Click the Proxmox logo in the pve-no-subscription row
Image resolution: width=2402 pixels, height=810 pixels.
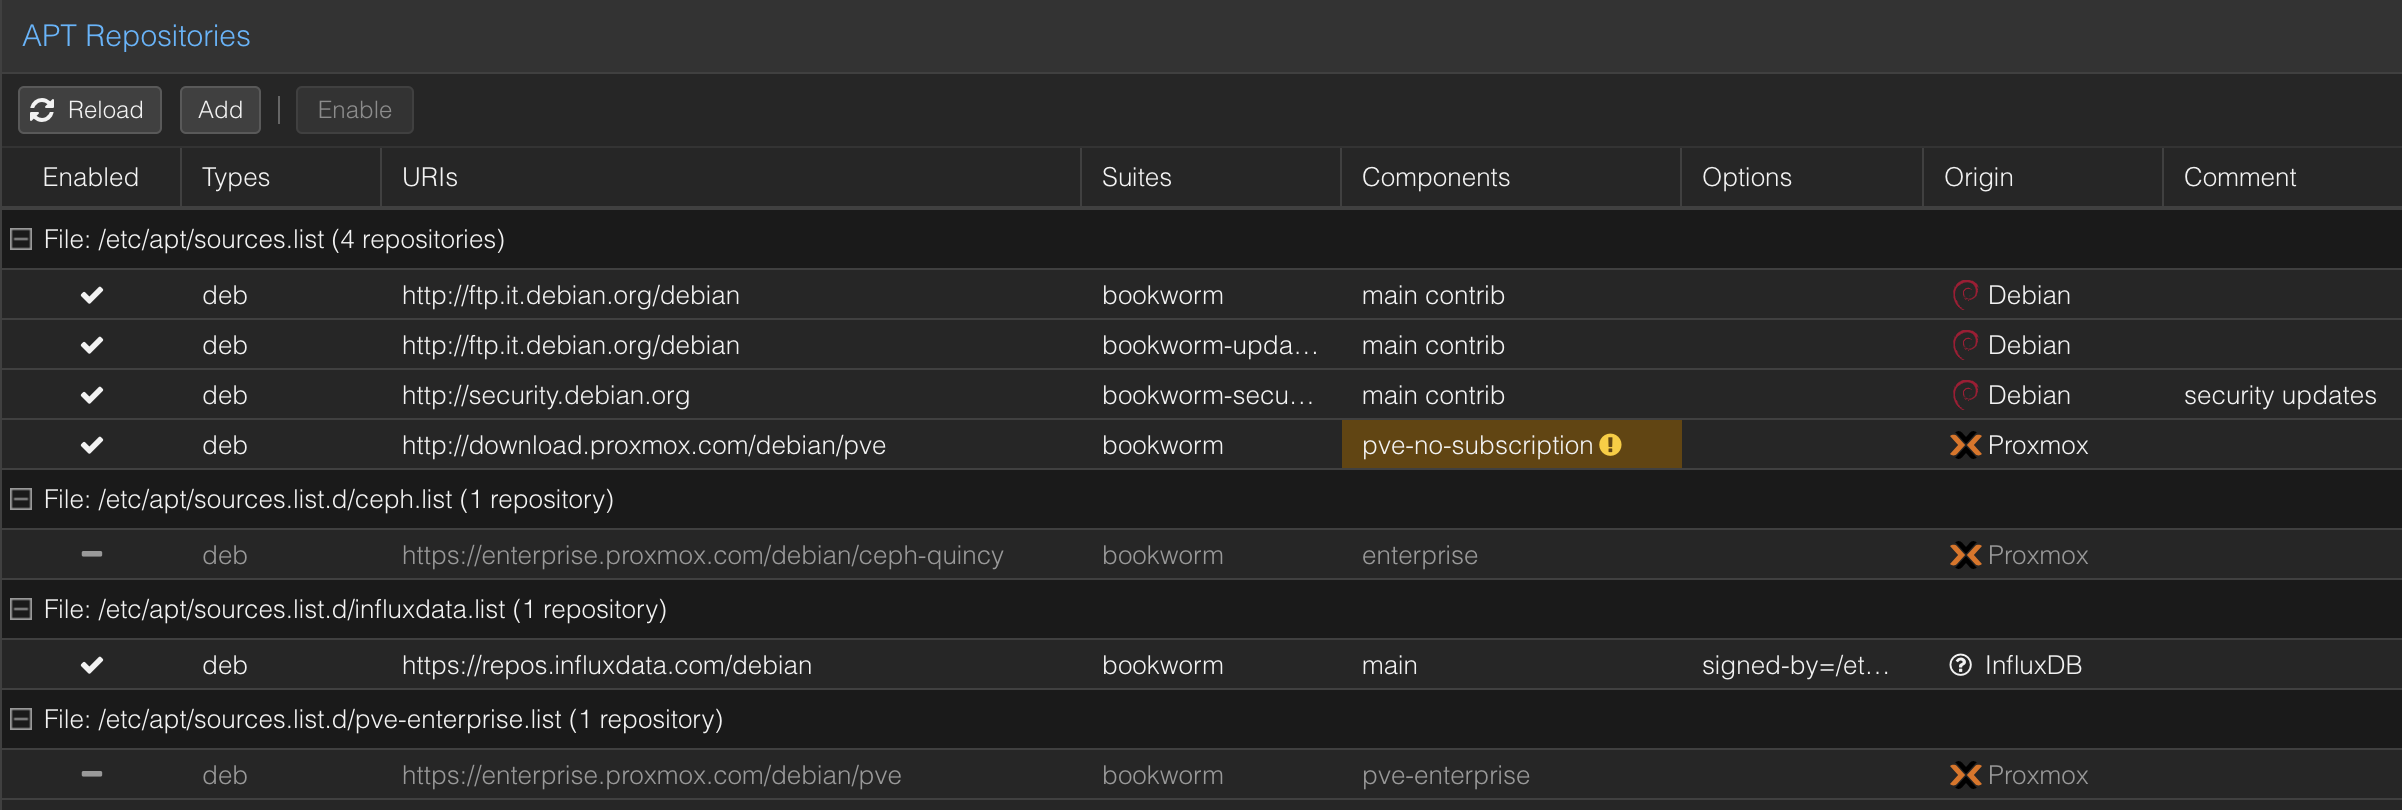[1965, 445]
